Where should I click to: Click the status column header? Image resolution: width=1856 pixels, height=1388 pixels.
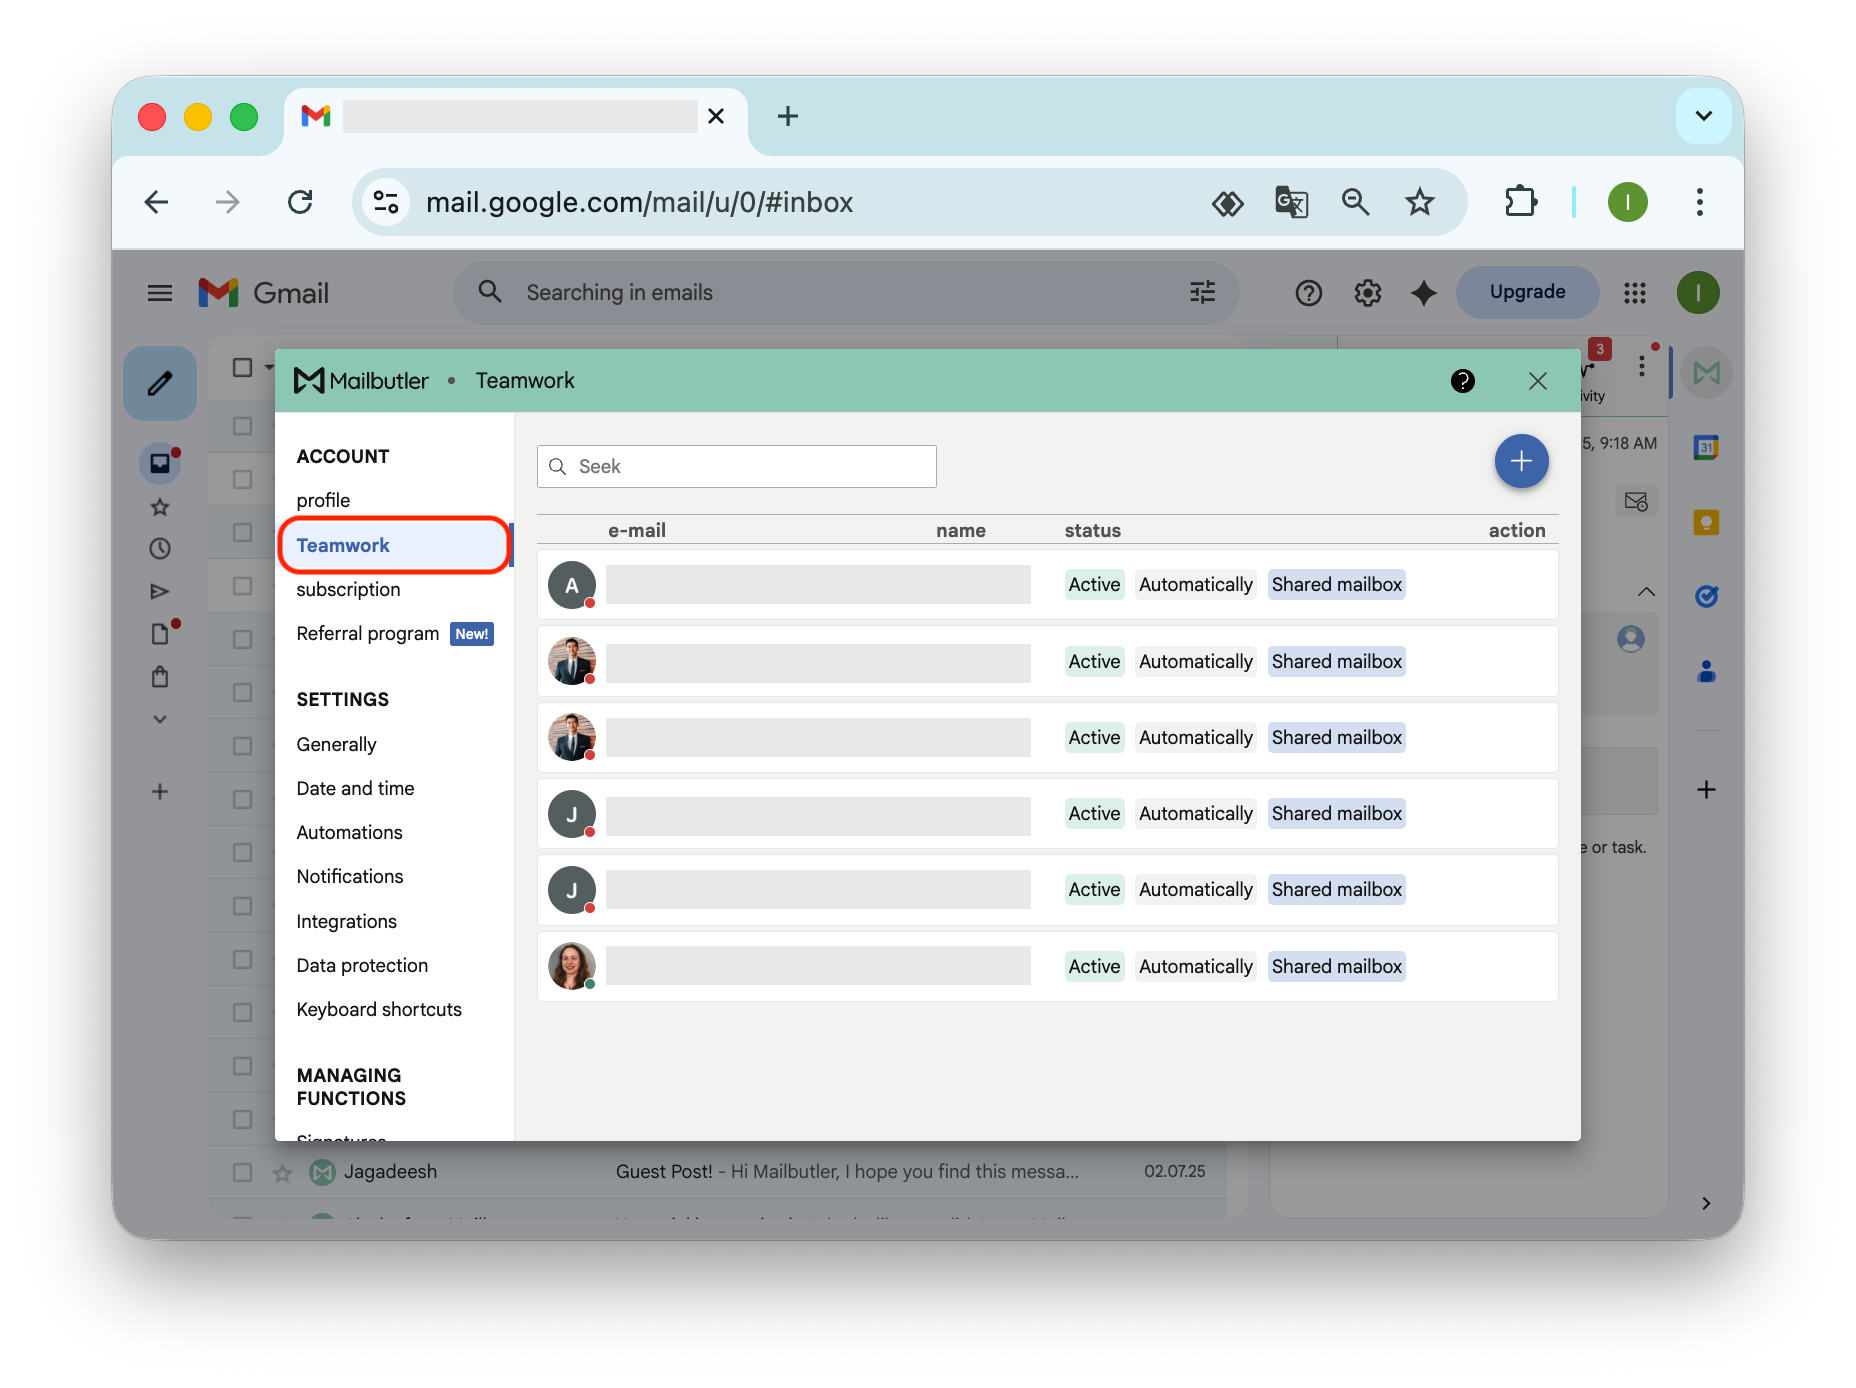[x=1092, y=530]
